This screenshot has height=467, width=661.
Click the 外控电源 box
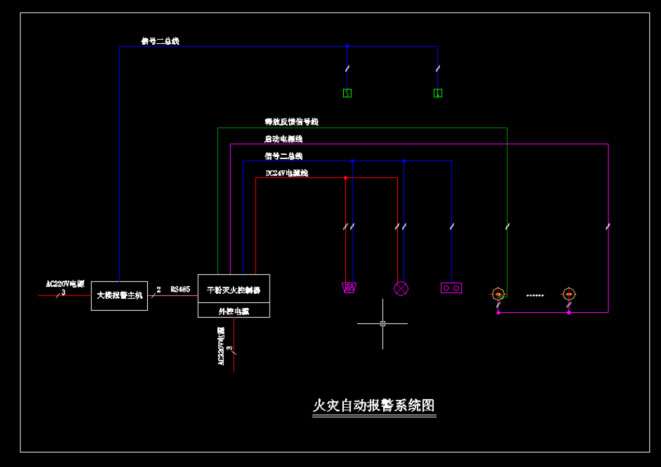pyautogui.click(x=234, y=311)
